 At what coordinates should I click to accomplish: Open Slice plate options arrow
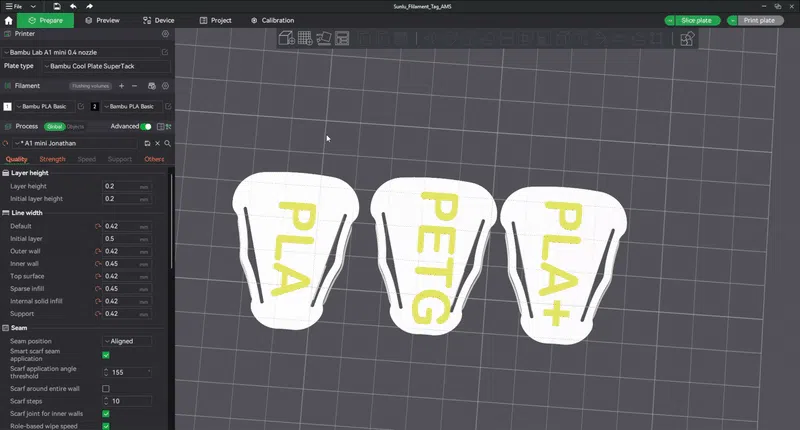669,20
